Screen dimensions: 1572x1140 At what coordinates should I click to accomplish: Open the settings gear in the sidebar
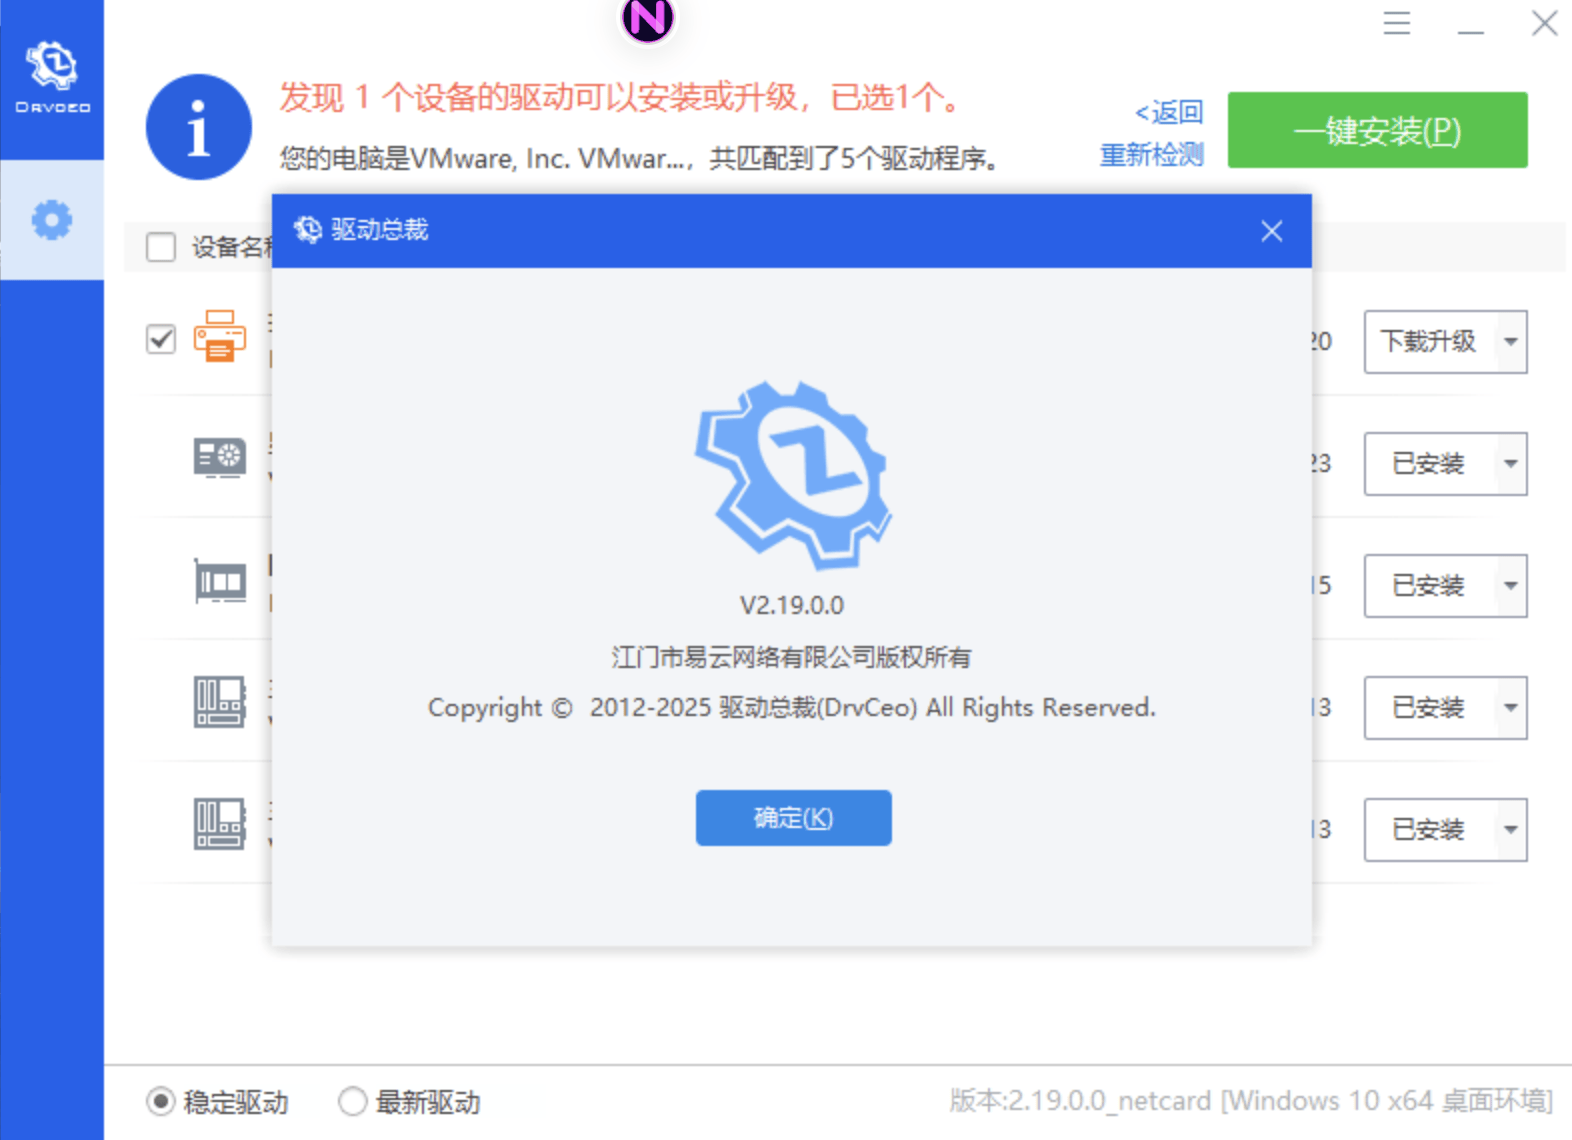(52, 220)
